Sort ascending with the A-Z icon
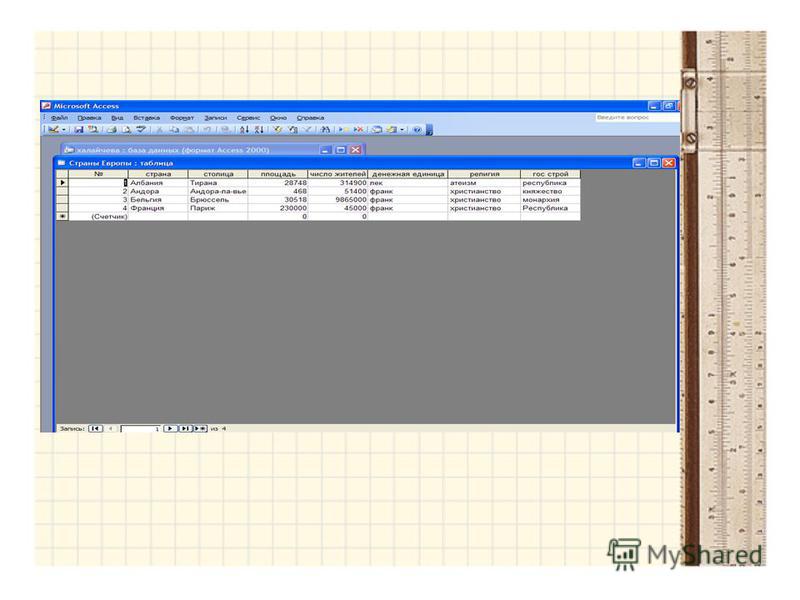 244,130
